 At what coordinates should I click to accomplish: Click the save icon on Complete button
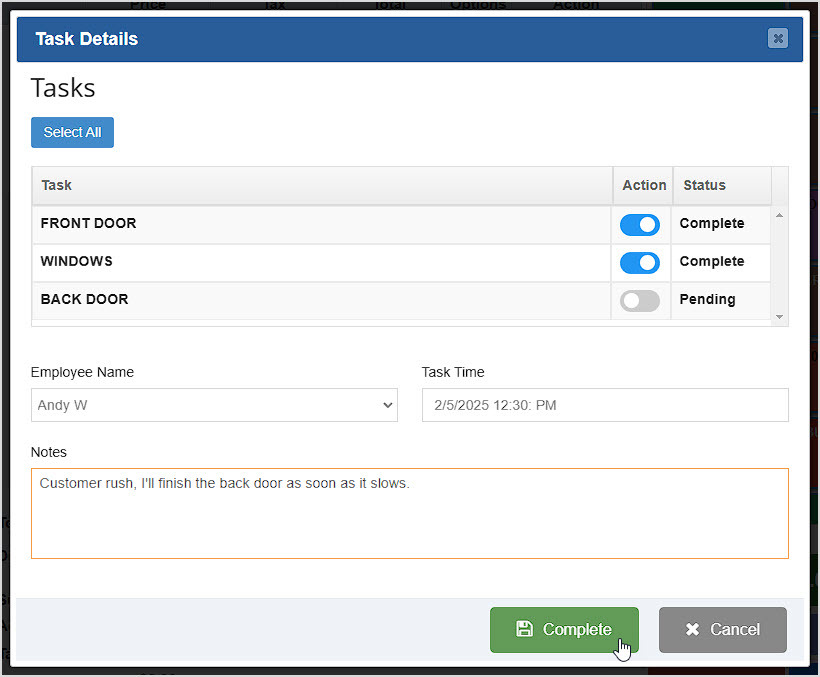point(525,630)
